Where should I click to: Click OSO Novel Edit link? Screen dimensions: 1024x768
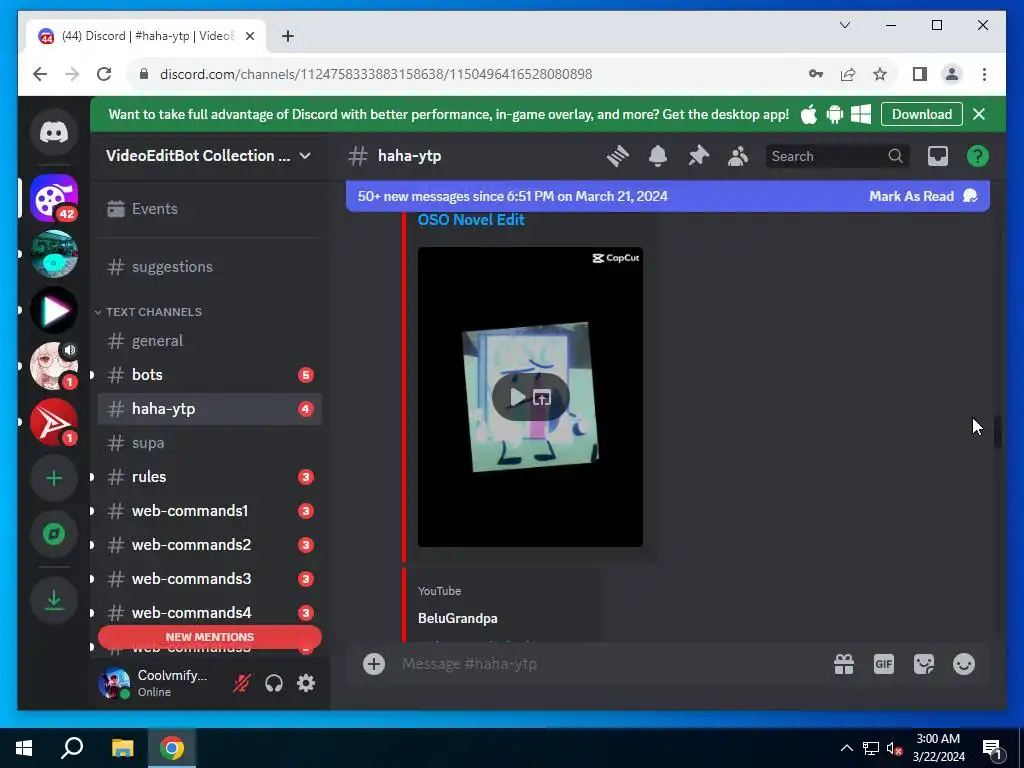pyautogui.click(x=471, y=220)
